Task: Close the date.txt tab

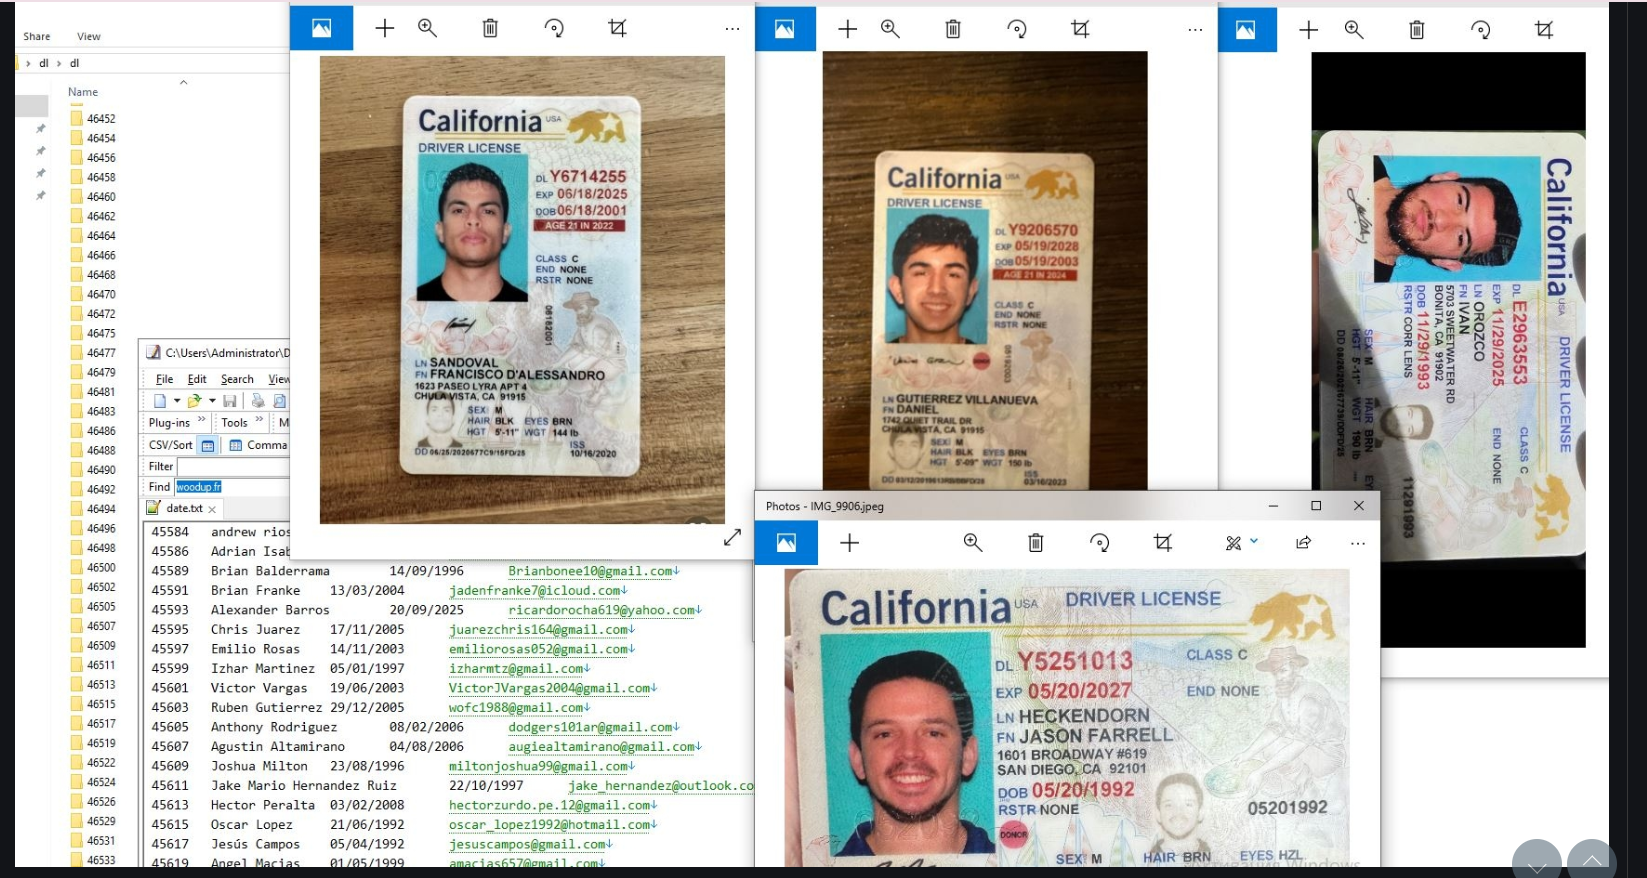Action: 212,509
